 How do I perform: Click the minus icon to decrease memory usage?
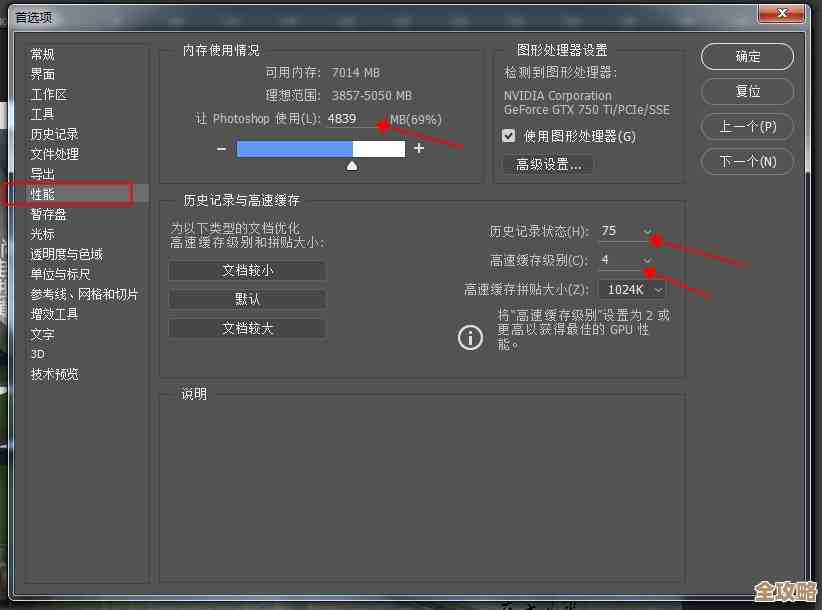(220, 147)
